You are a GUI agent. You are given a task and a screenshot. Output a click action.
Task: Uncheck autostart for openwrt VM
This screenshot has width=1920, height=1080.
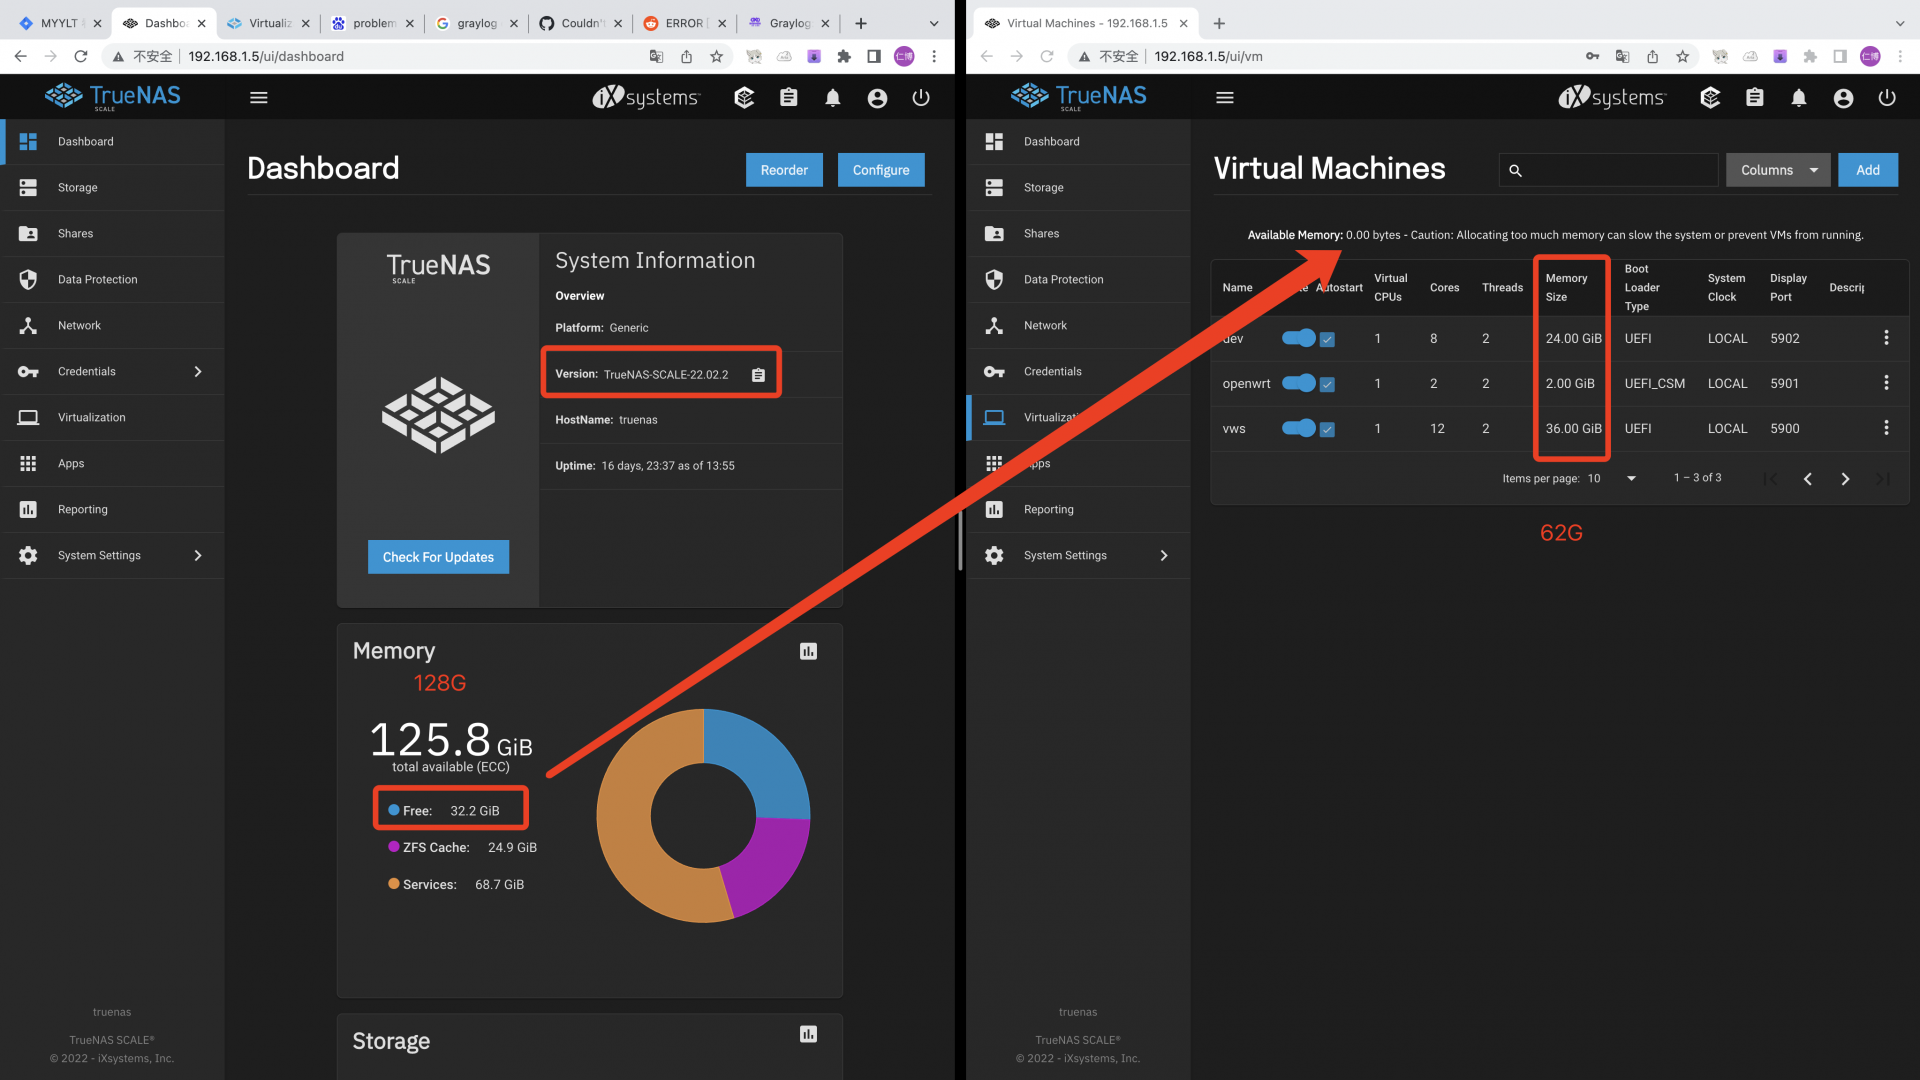pos(1327,384)
